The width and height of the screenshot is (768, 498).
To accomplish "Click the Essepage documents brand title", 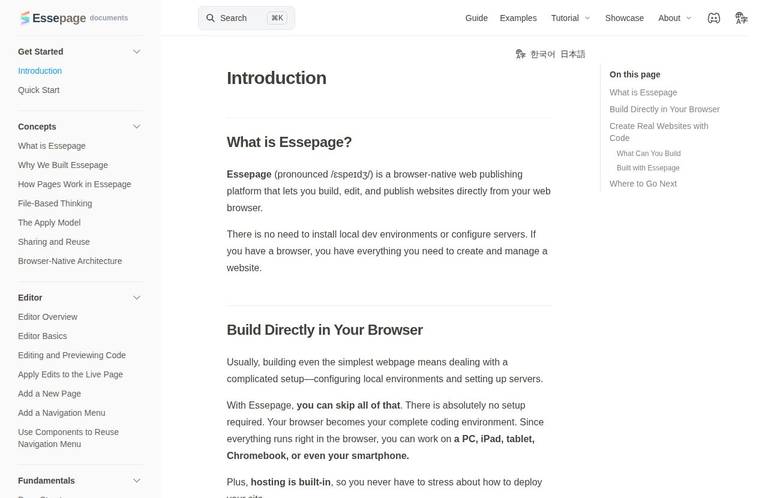I will 73,18.
